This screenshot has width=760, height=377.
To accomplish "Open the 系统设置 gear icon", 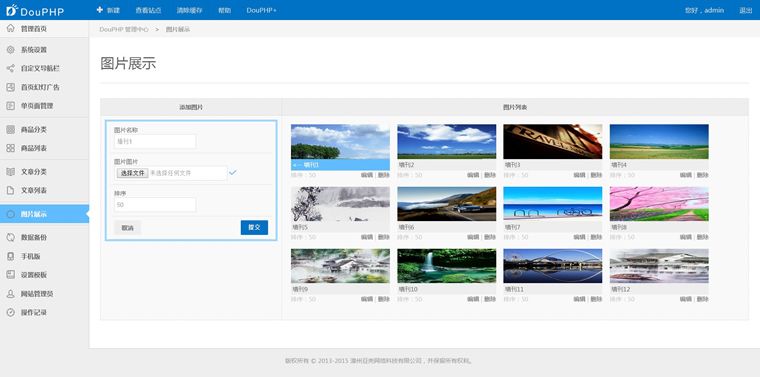I will click(10, 49).
